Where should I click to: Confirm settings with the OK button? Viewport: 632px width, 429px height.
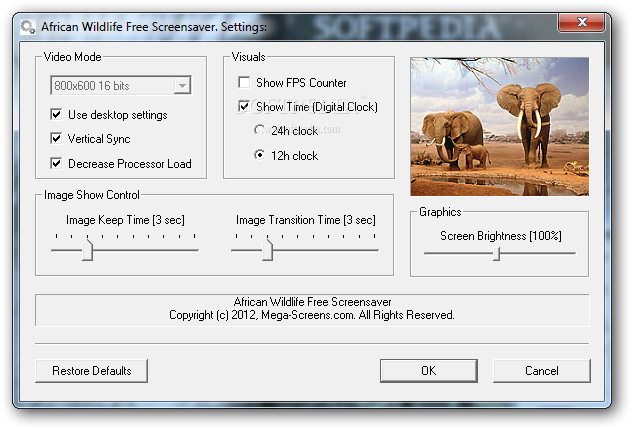(429, 371)
